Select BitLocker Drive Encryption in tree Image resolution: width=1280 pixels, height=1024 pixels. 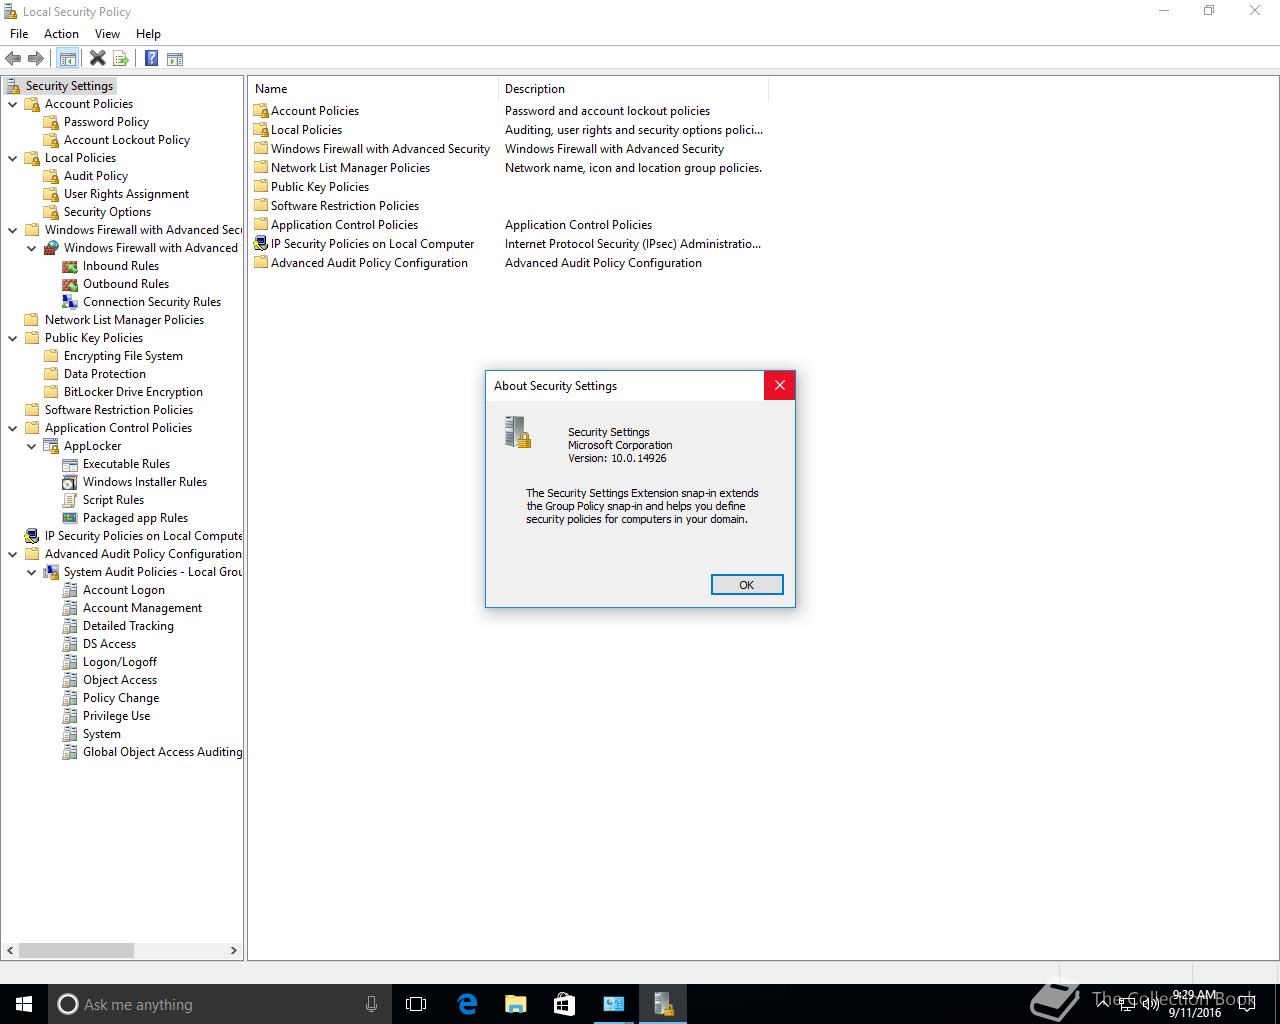[133, 392]
